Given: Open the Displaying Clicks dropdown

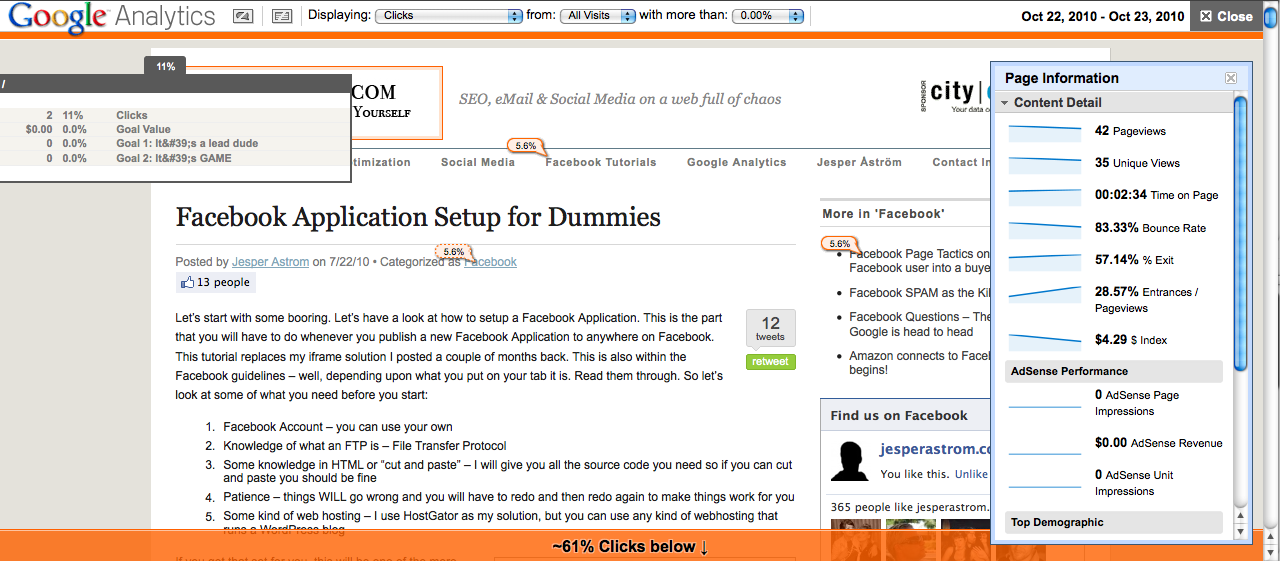Looking at the screenshot, I should point(448,16).
